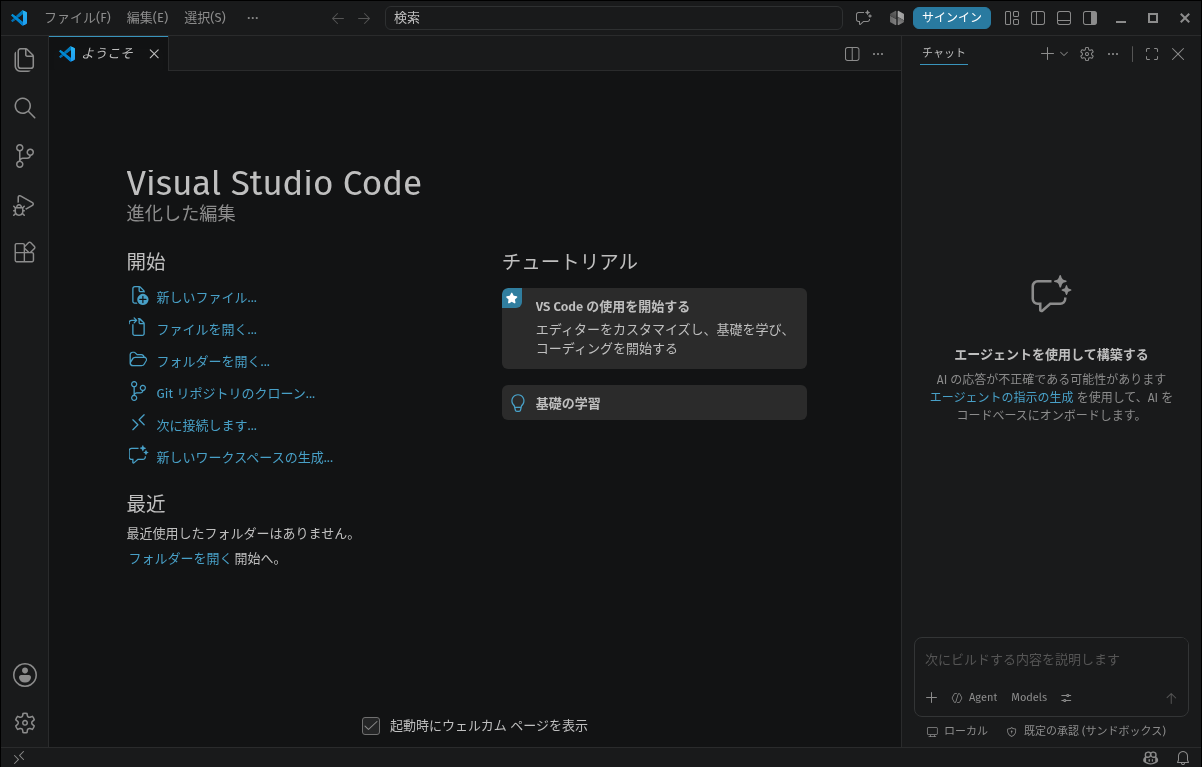1202x767 pixels.
Task: Select the チャット tab
Action: [x=944, y=53]
